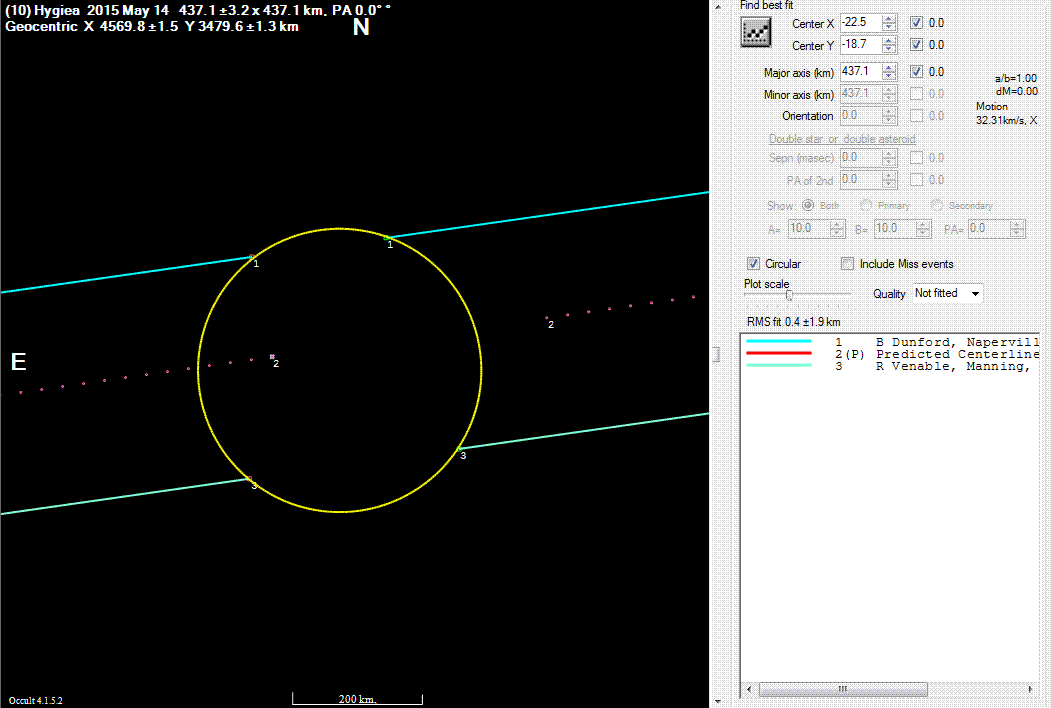Click the plot's vertical scrollbar thumb
Image resolution: width=1051 pixels, height=708 pixels.
[x=717, y=354]
